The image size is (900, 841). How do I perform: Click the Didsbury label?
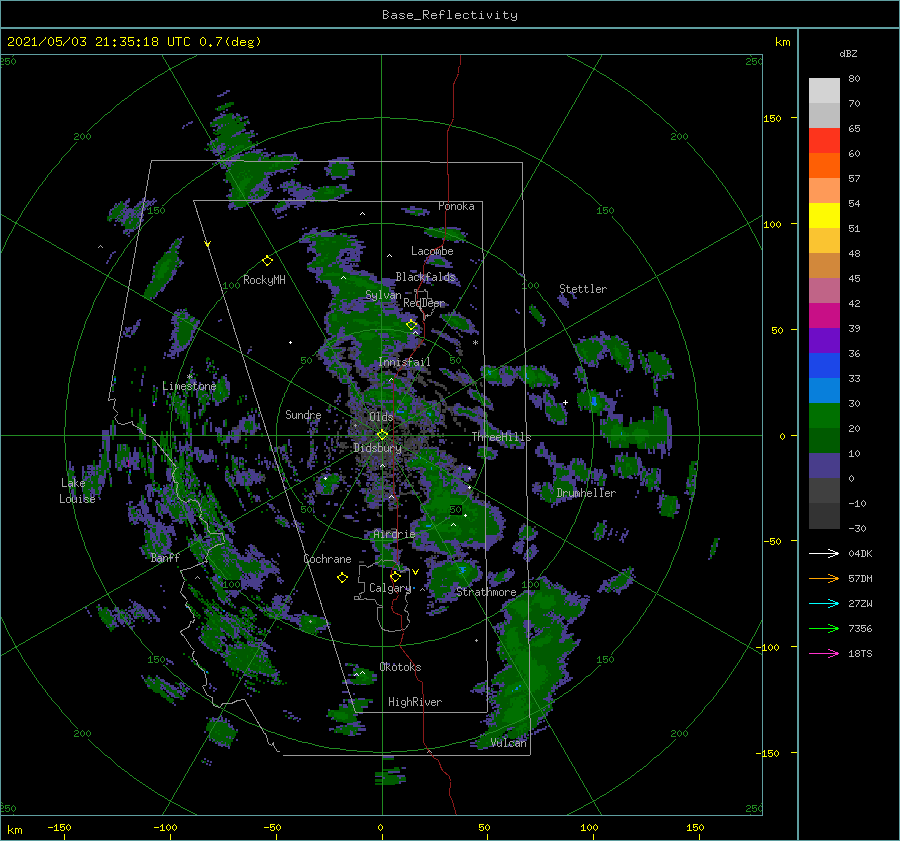click(x=377, y=448)
